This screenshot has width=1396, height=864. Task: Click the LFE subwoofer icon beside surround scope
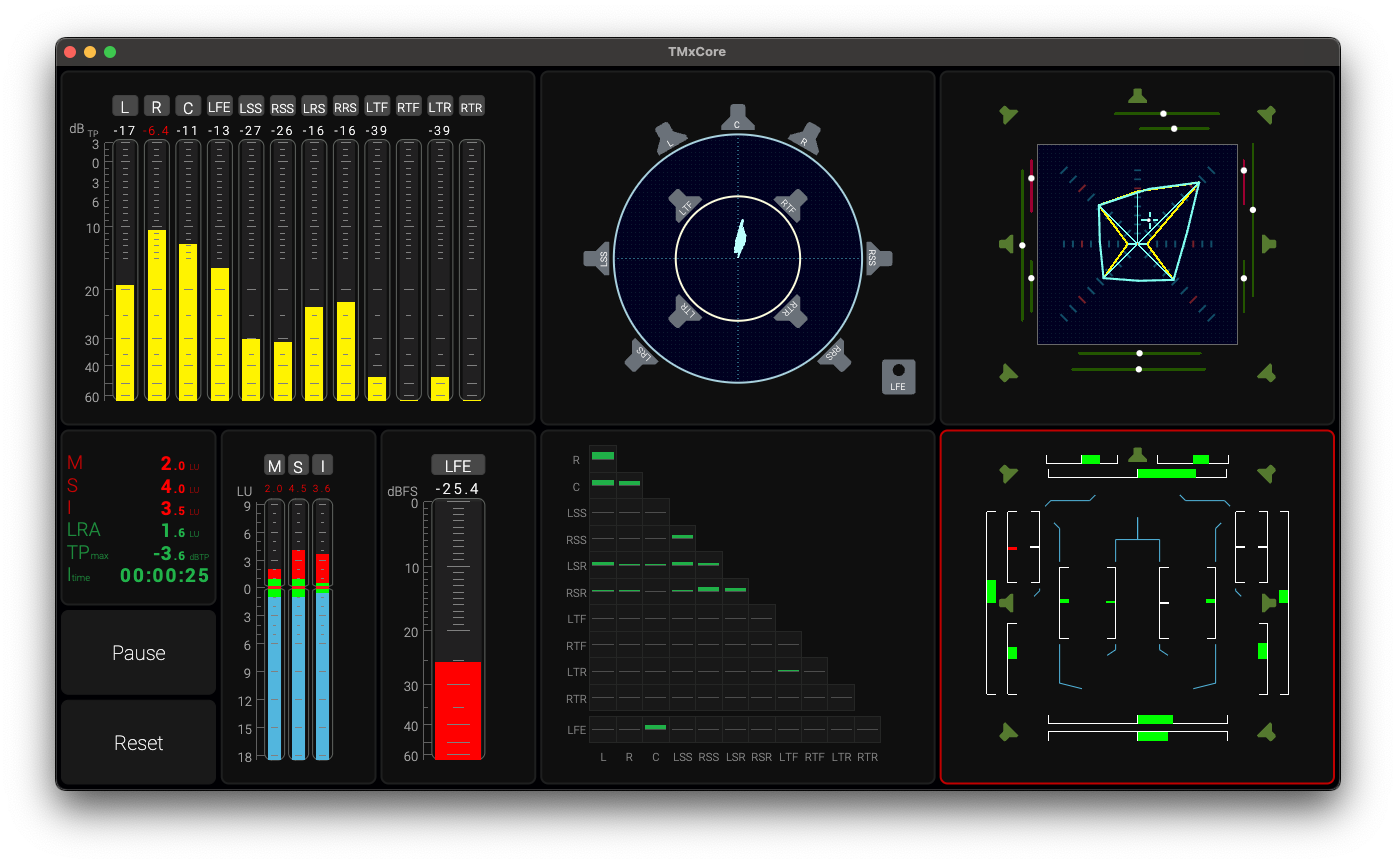(x=898, y=376)
